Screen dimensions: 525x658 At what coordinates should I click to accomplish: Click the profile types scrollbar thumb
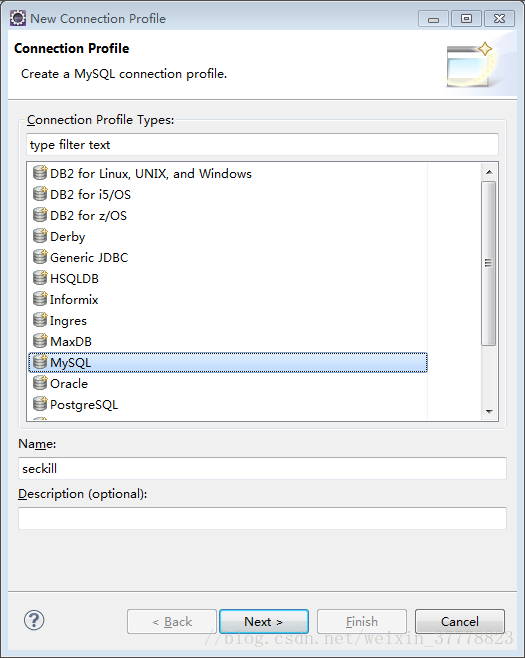(488, 264)
